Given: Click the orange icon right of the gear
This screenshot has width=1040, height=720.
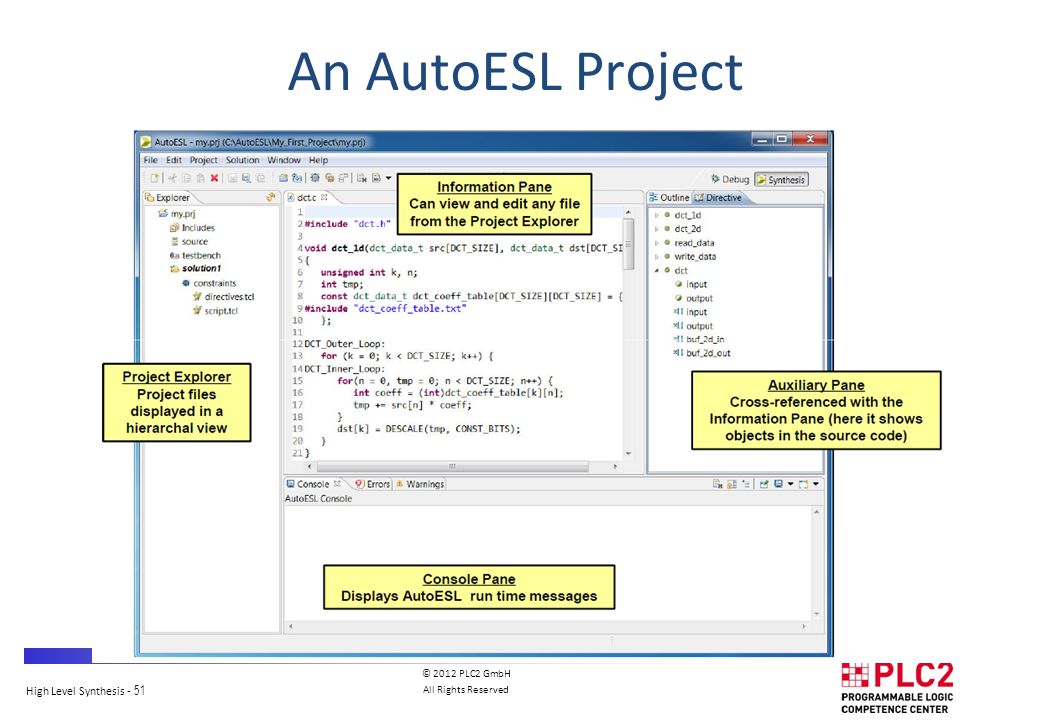Looking at the screenshot, I should point(330,178).
